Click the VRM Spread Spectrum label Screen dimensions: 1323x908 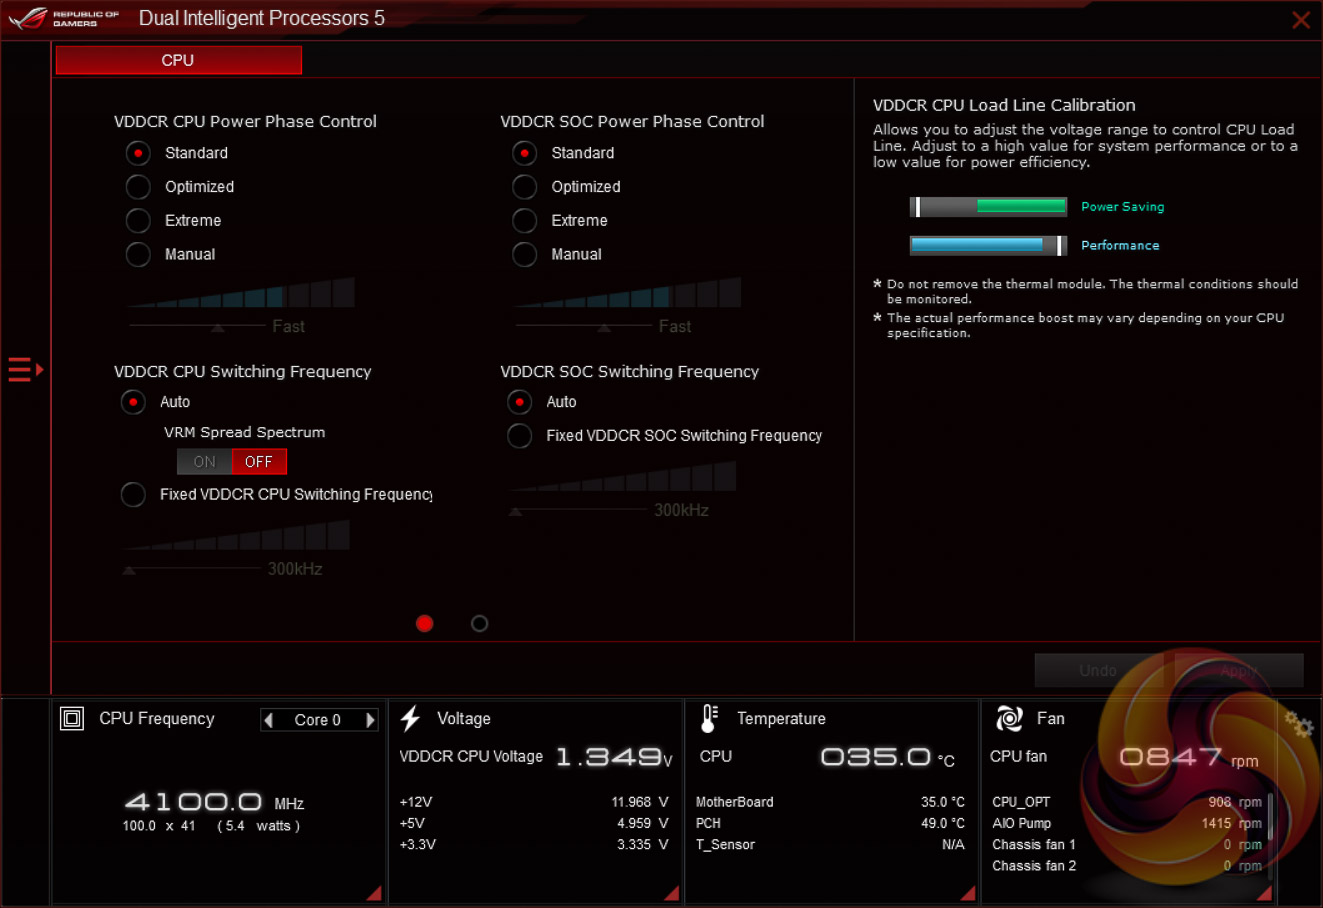click(245, 432)
